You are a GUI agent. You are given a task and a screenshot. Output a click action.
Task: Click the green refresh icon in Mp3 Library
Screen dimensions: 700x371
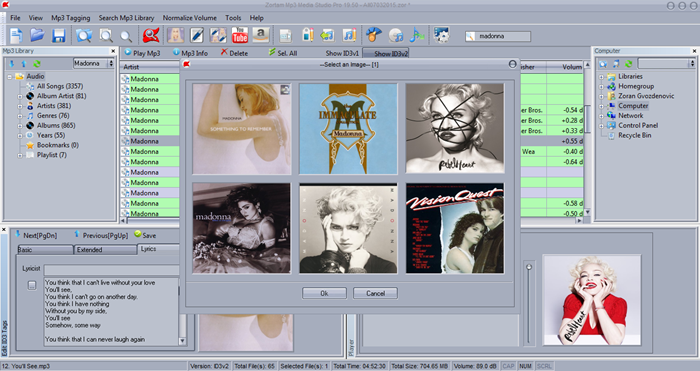click(x=37, y=64)
